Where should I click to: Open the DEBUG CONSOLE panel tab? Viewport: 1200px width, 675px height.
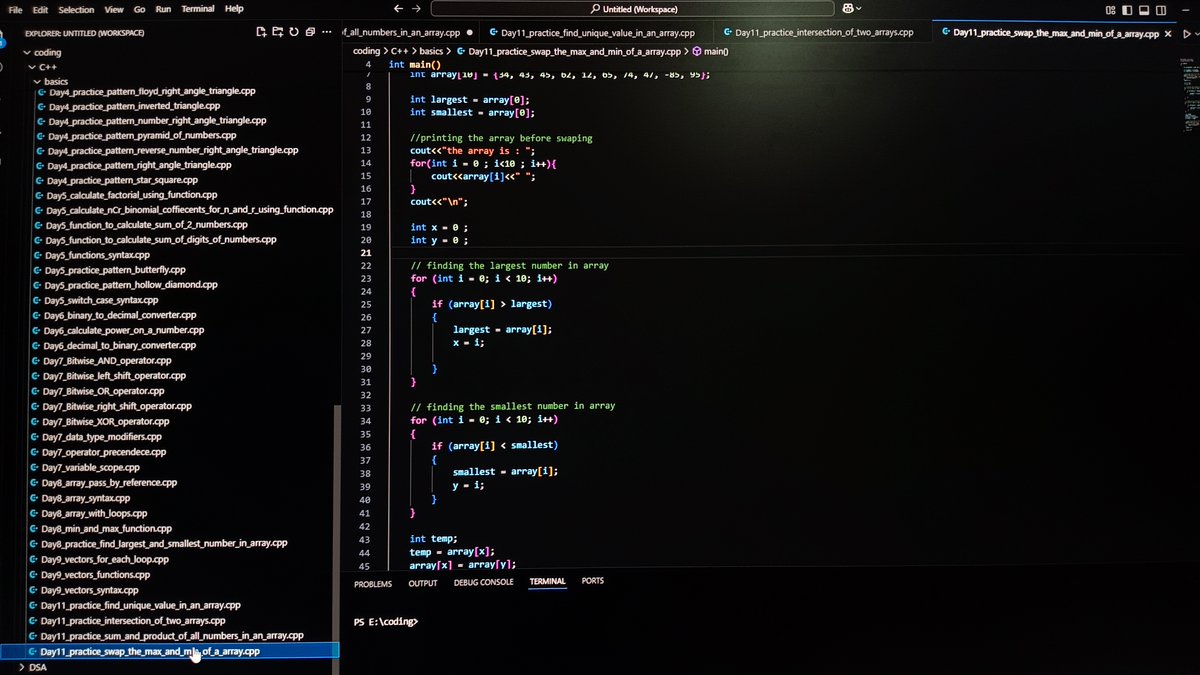click(x=483, y=582)
